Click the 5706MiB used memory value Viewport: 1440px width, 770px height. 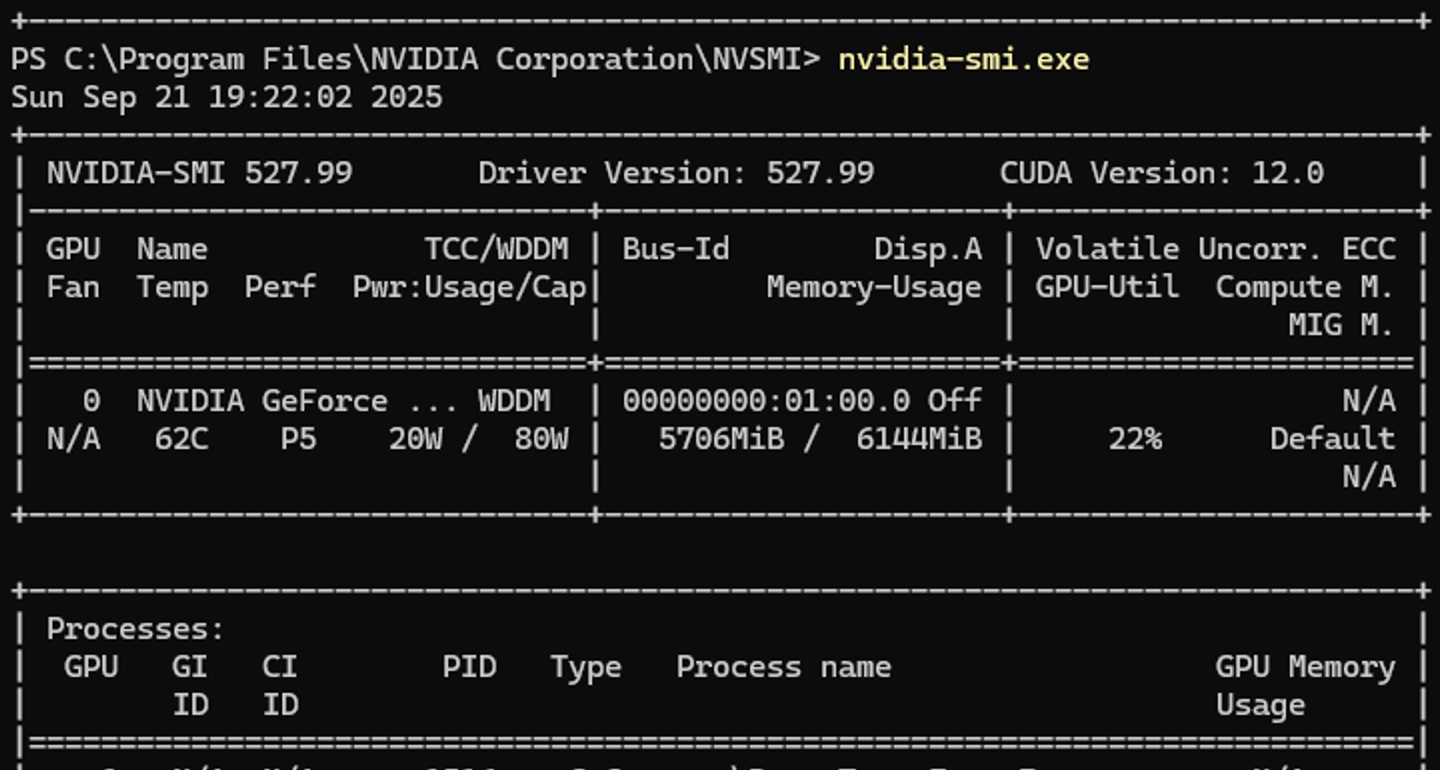pos(721,439)
